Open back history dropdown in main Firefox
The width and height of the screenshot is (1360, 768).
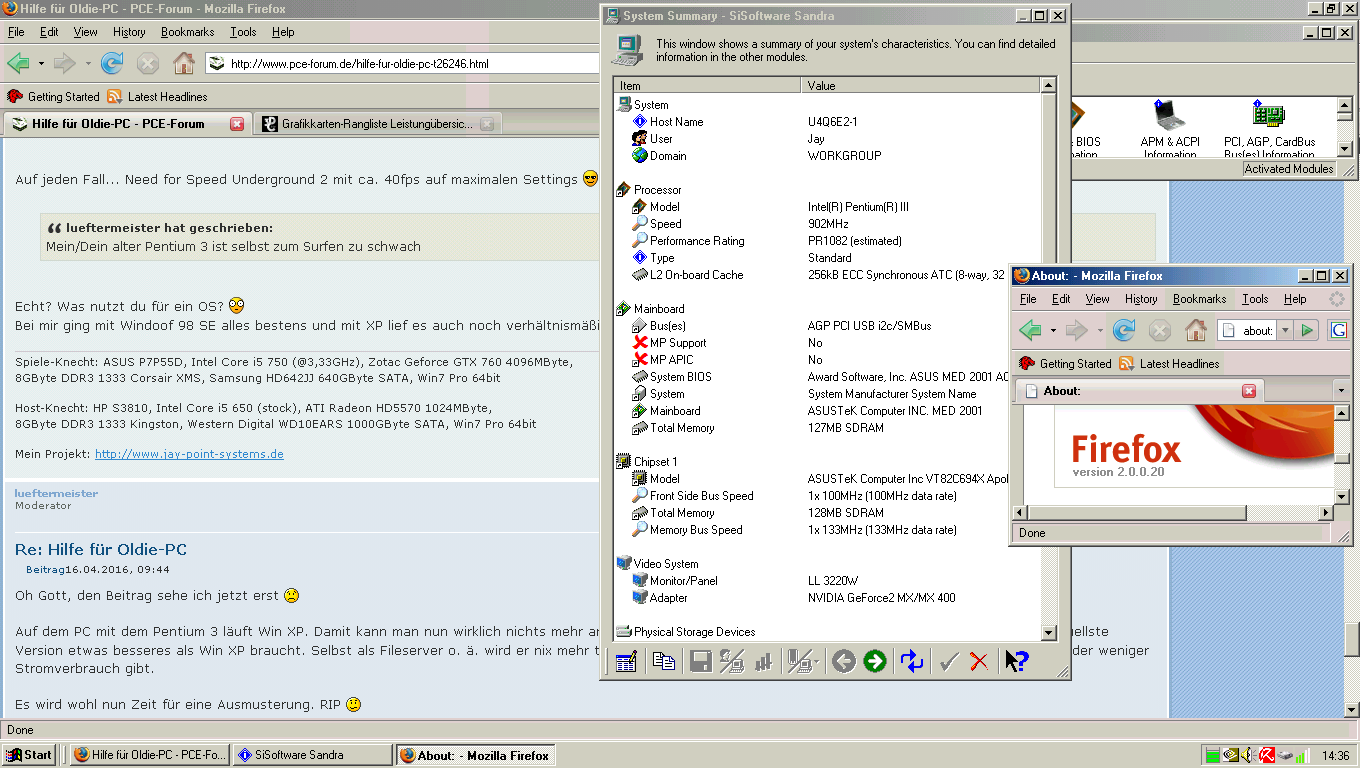(41, 64)
